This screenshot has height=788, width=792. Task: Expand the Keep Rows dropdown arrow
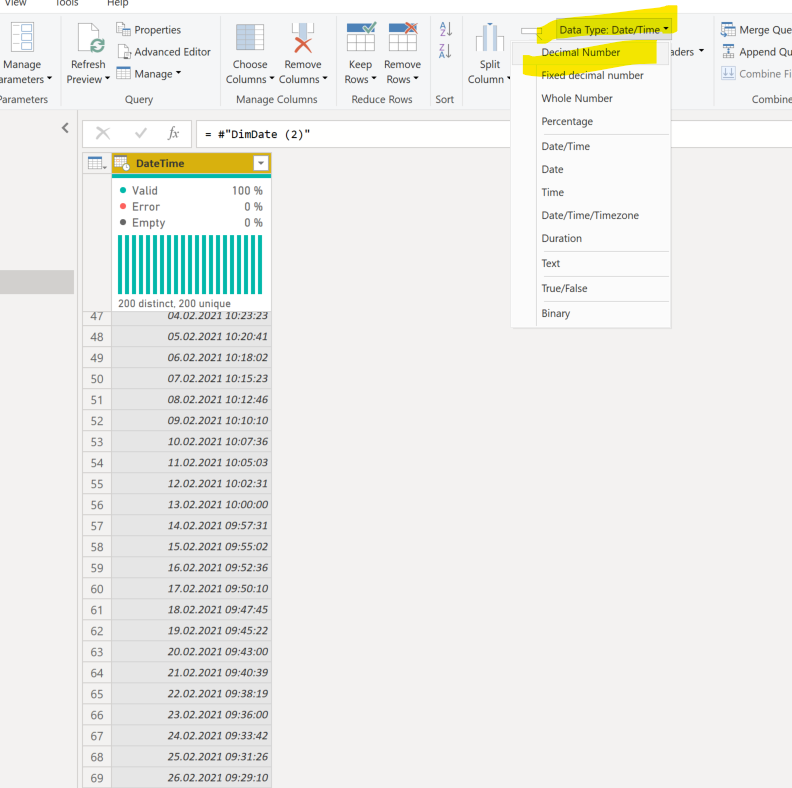374,79
